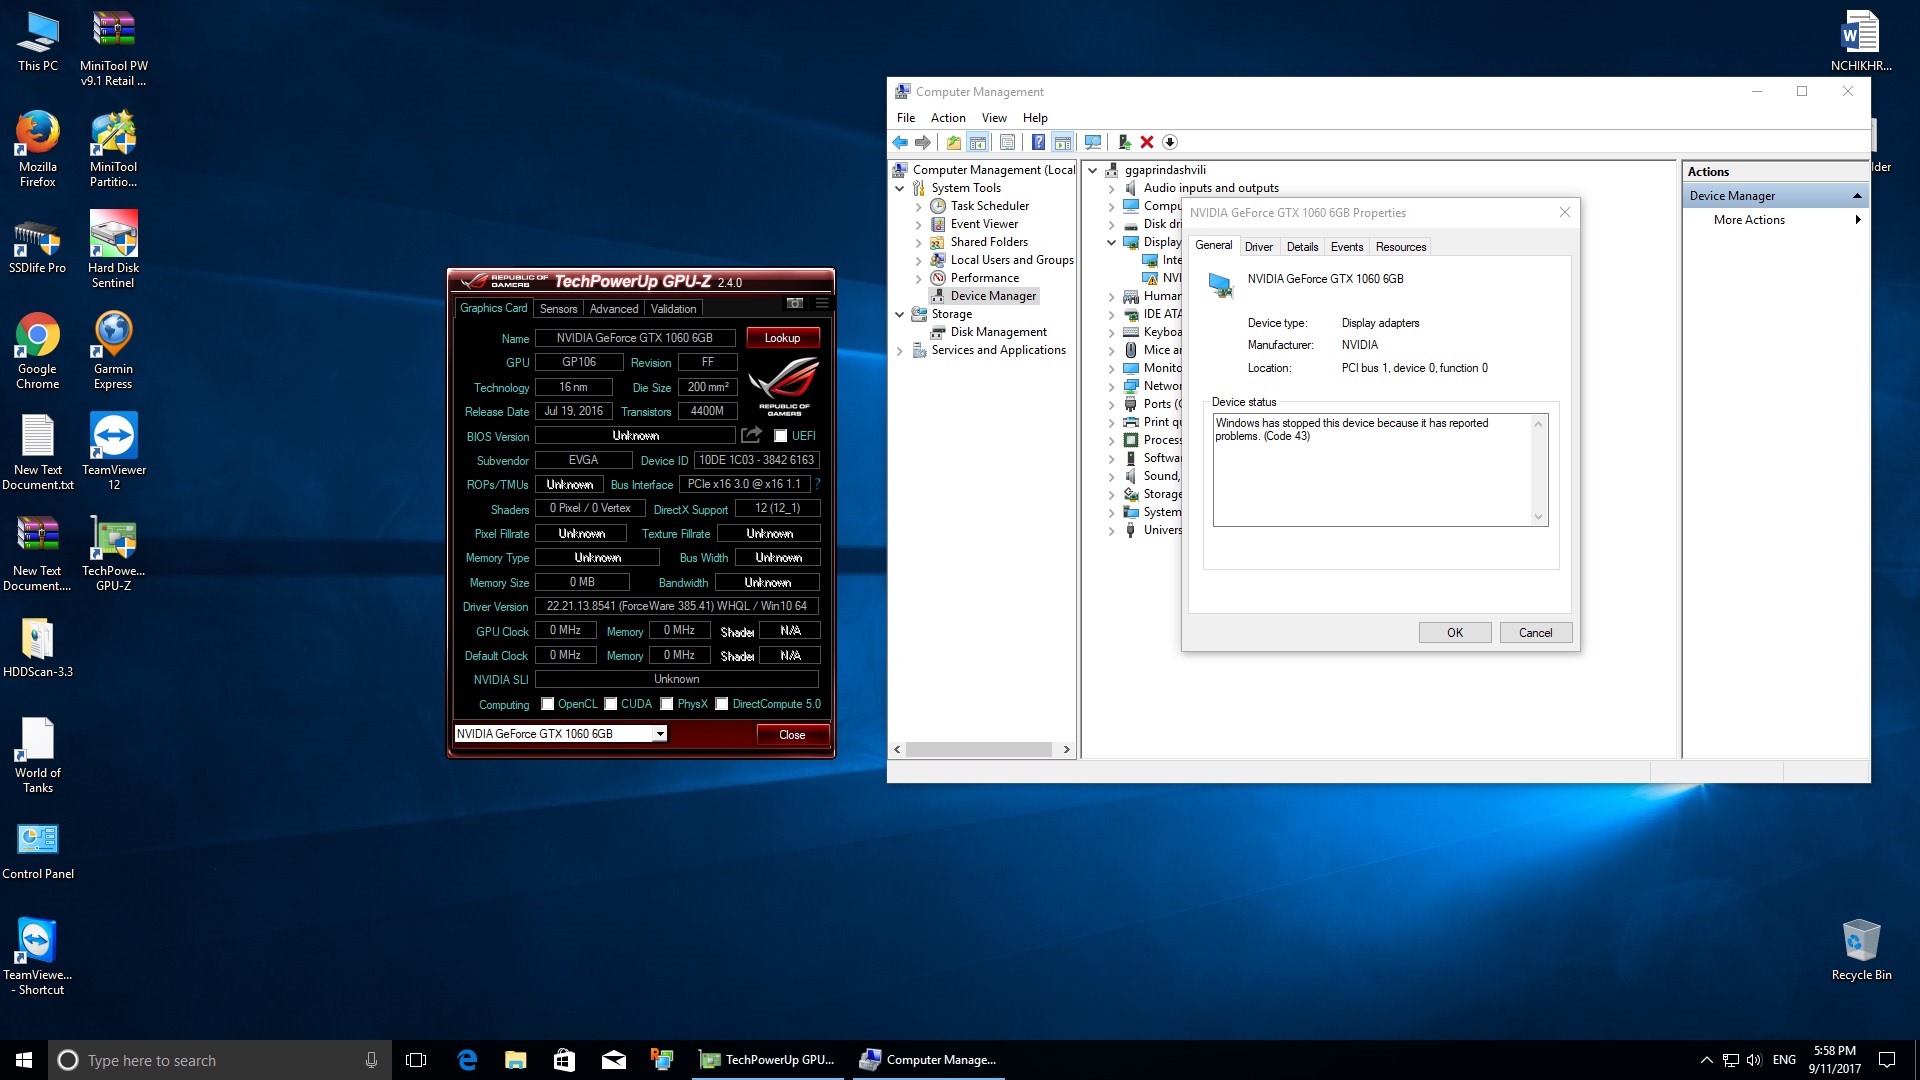Screen dimensions: 1920x1080
Task: Collapse the Display adapters tree node
Action: coord(1111,242)
